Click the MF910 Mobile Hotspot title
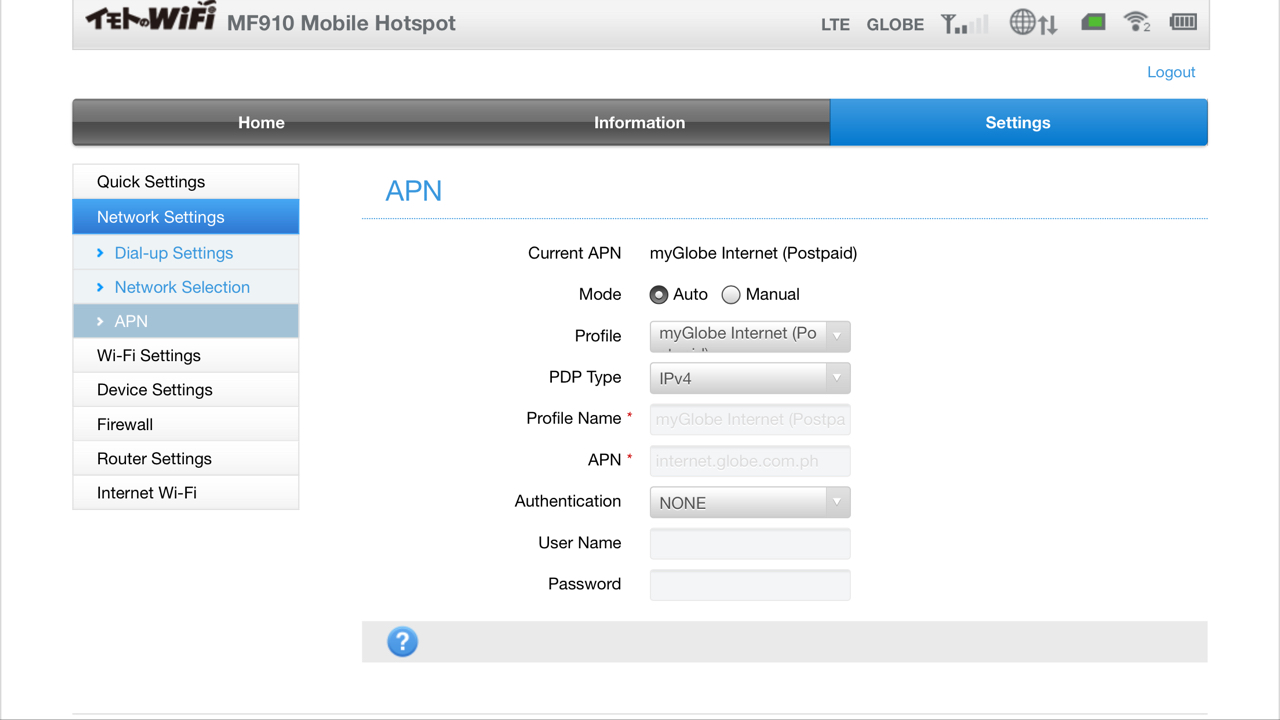Screen dimensions: 1280x720 341,23
